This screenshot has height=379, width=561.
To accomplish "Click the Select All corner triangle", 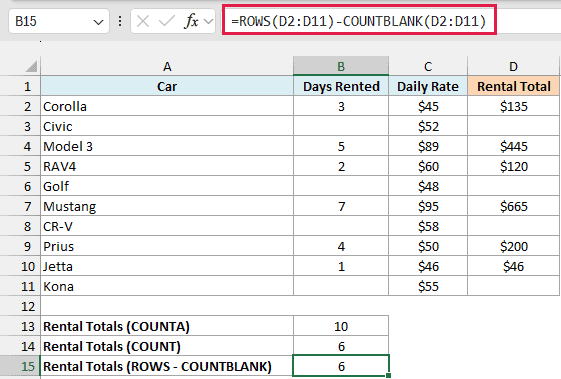I will point(31,67).
